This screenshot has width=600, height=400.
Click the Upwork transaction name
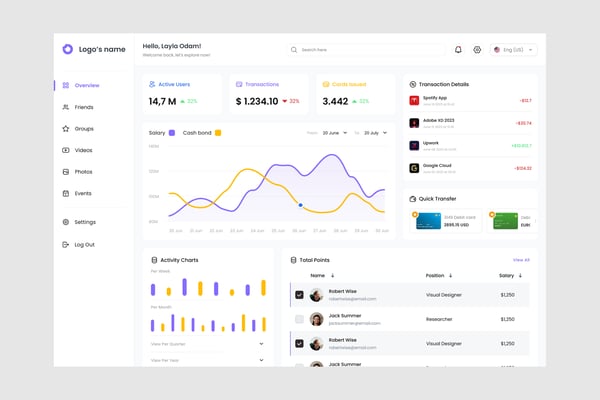pos(430,143)
